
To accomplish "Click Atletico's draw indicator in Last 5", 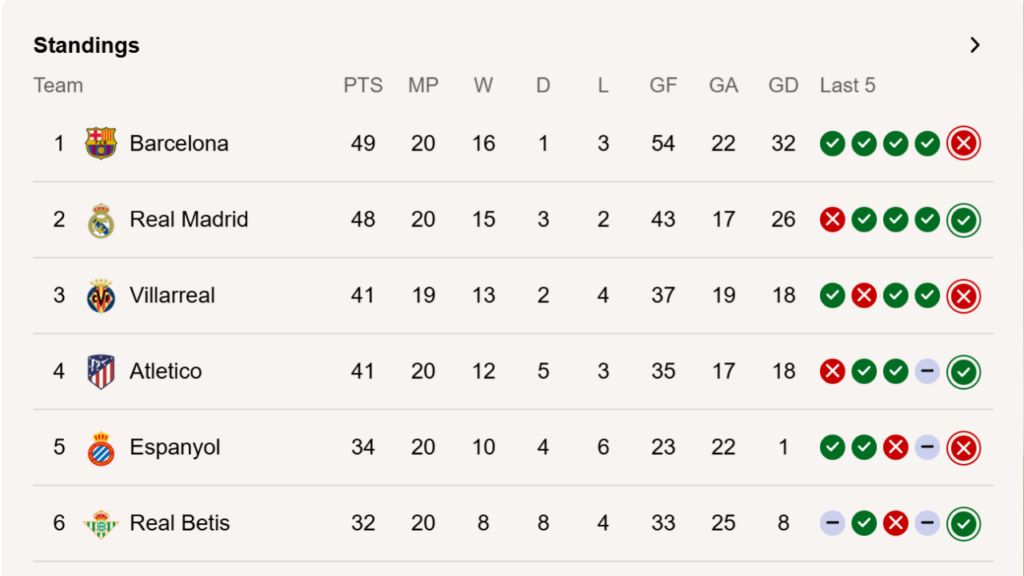I will (x=925, y=371).
